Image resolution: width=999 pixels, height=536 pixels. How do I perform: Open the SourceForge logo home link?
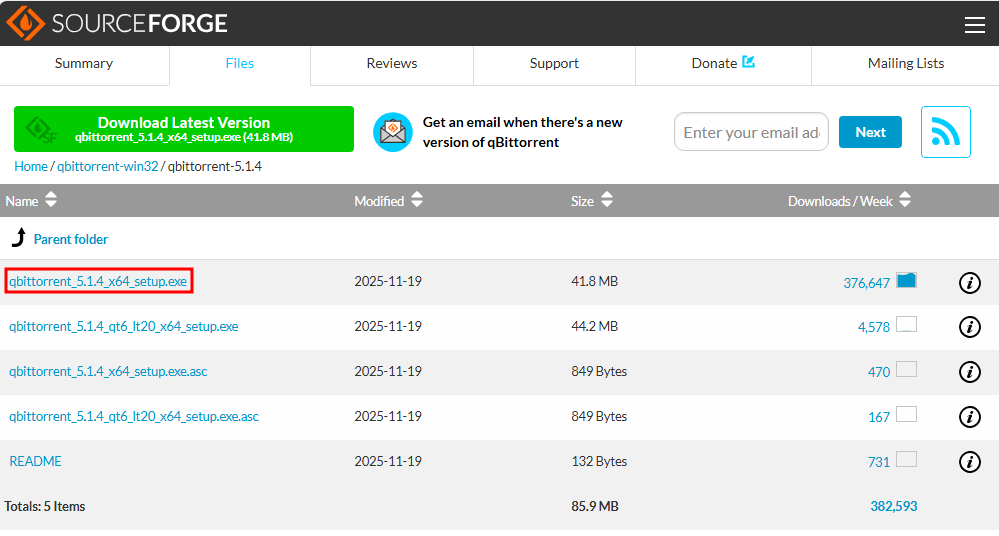(117, 23)
